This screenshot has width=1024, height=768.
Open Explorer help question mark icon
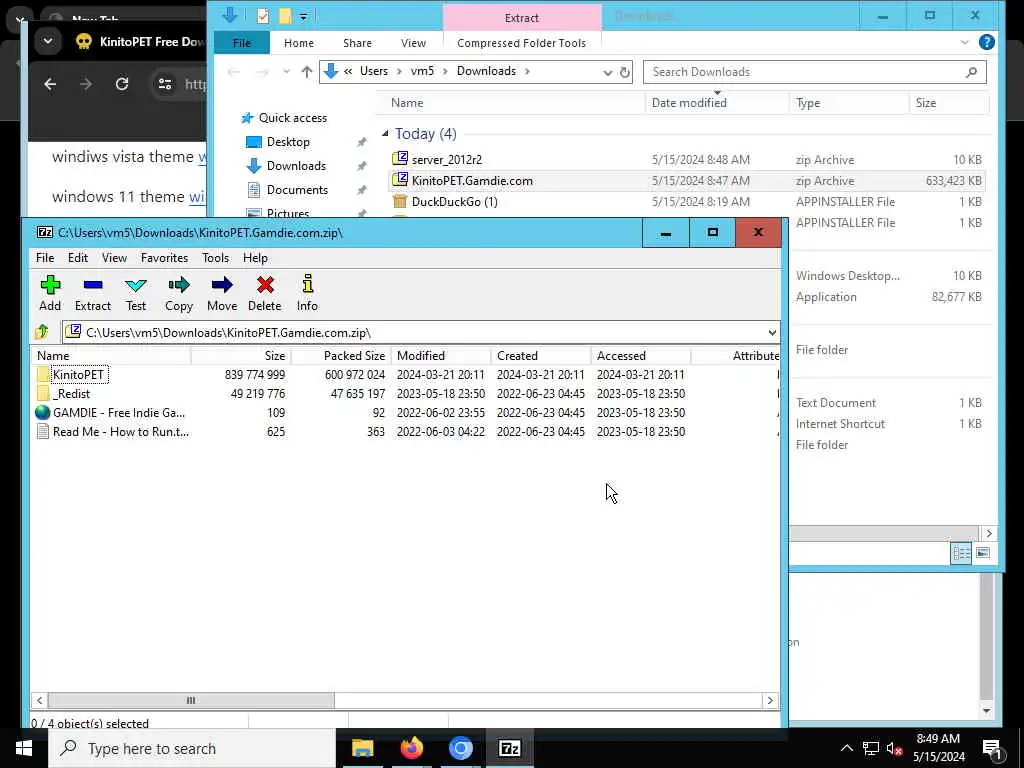tap(987, 42)
